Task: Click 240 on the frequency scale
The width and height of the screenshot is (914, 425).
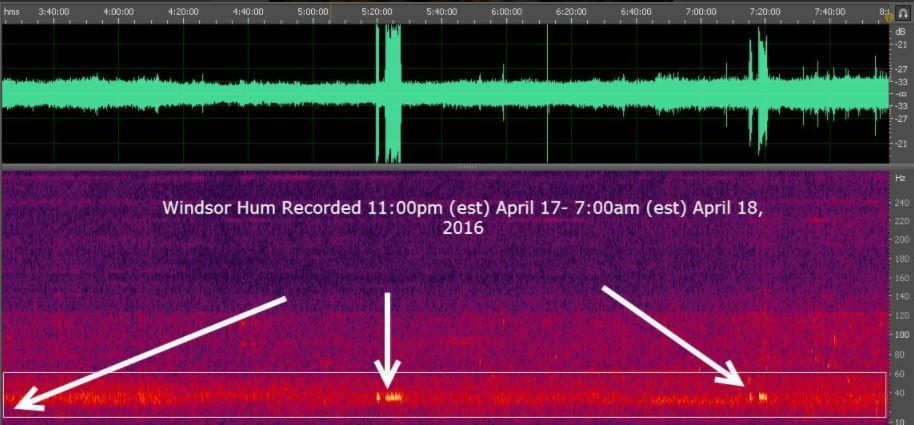Action: [x=901, y=203]
